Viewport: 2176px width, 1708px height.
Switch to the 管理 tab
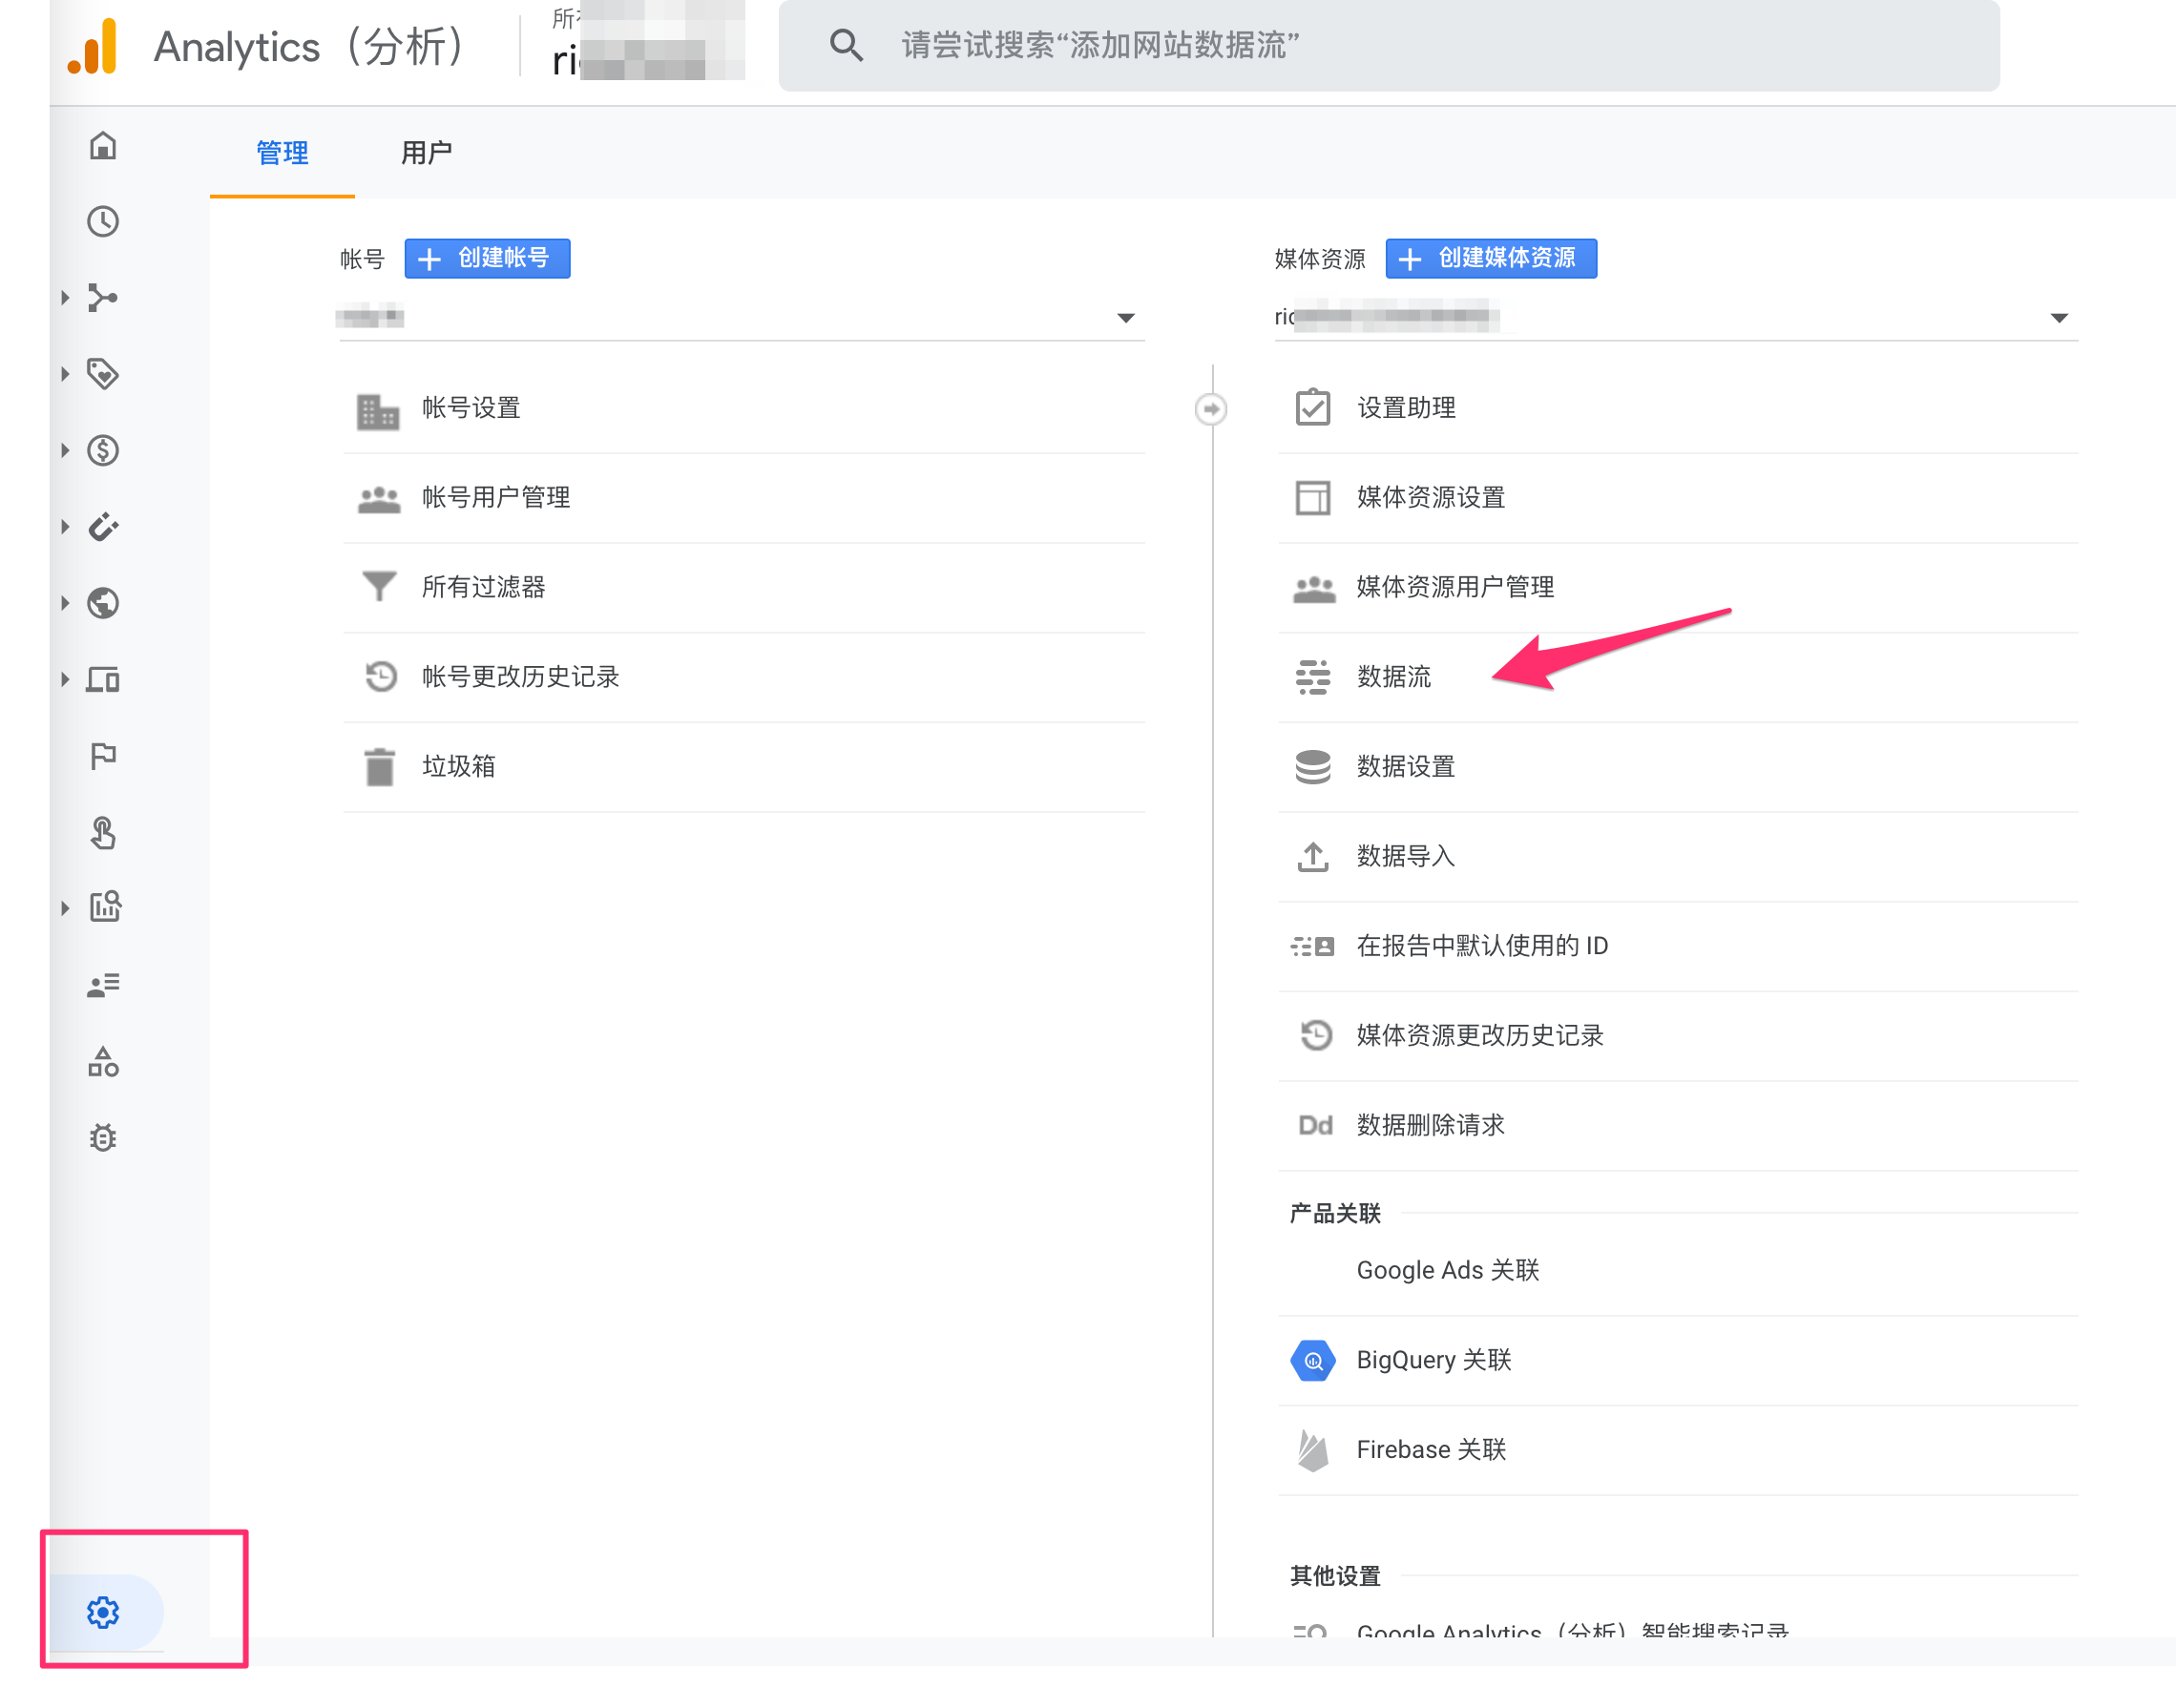[282, 153]
